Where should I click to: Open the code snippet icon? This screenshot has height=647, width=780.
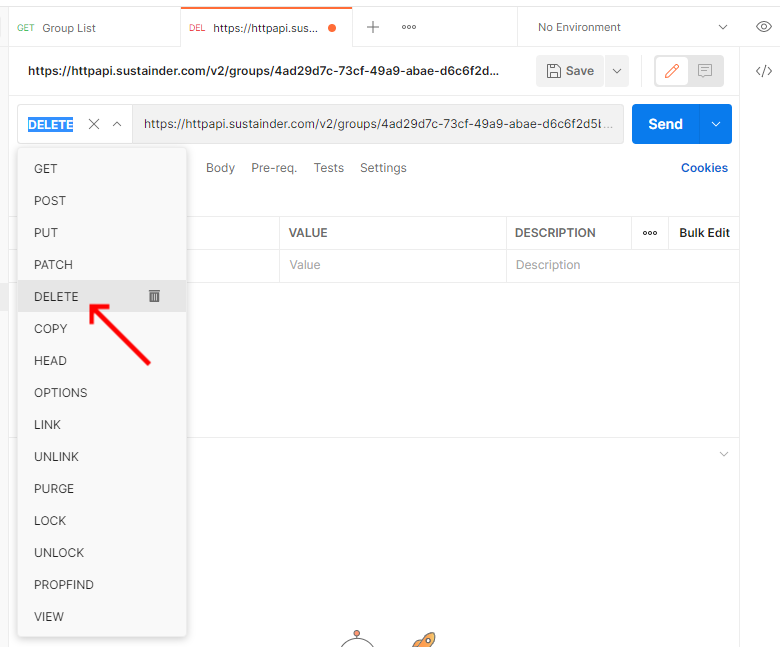(763, 71)
